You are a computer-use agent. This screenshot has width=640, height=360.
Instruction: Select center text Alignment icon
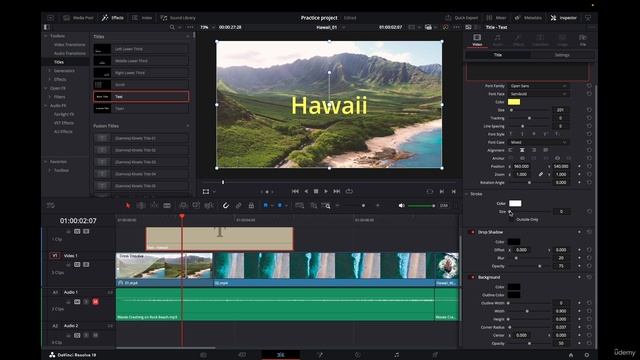pyautogui.click(x=522, y=150)
